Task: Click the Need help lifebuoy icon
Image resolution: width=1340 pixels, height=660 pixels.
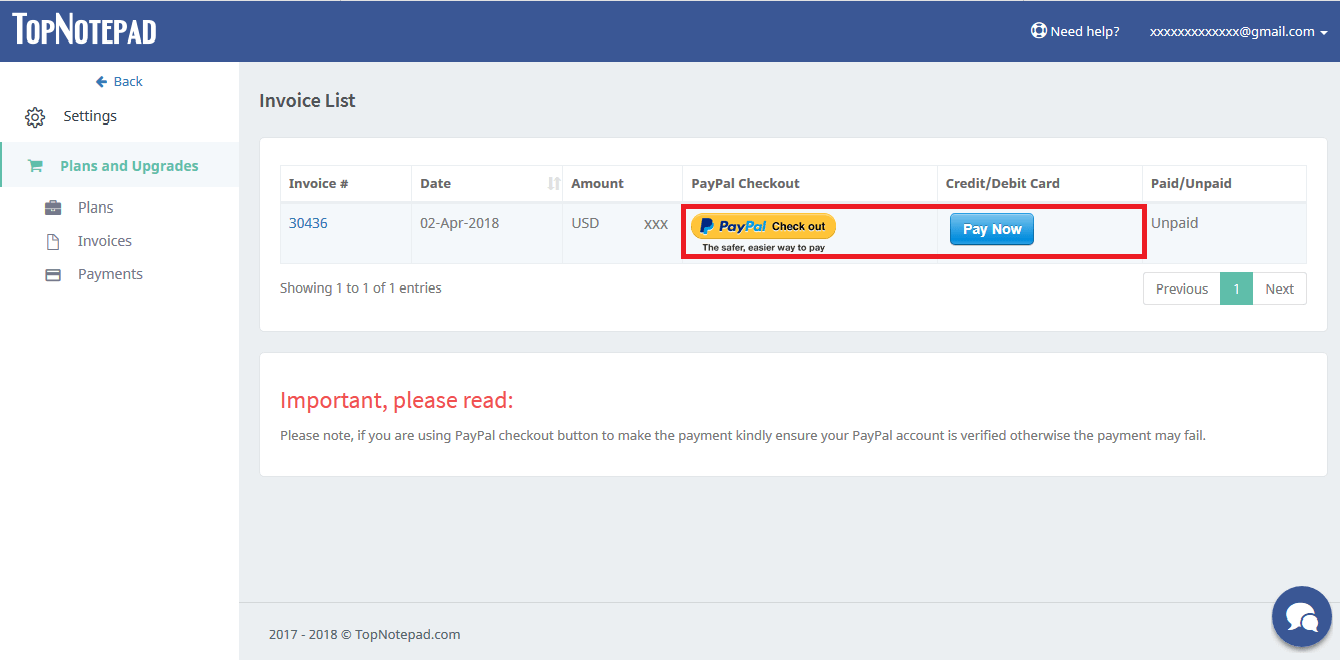Action: pyautogui.click(x=1039, y=31)
